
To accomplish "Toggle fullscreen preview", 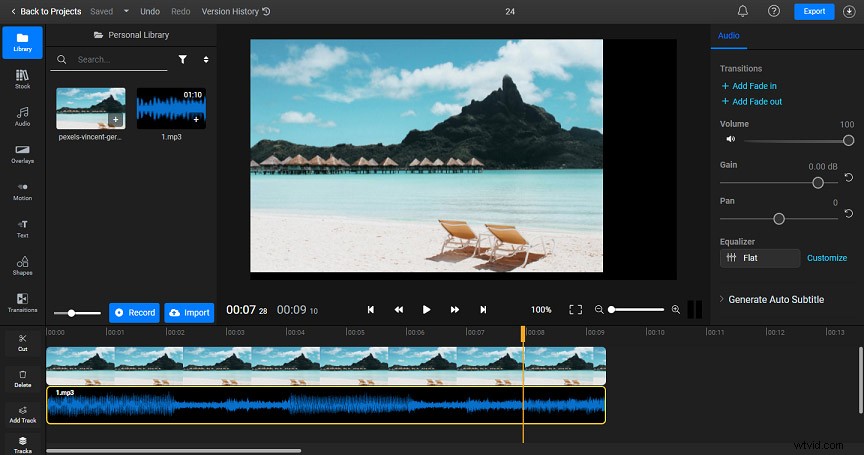I will click(575, 310).
